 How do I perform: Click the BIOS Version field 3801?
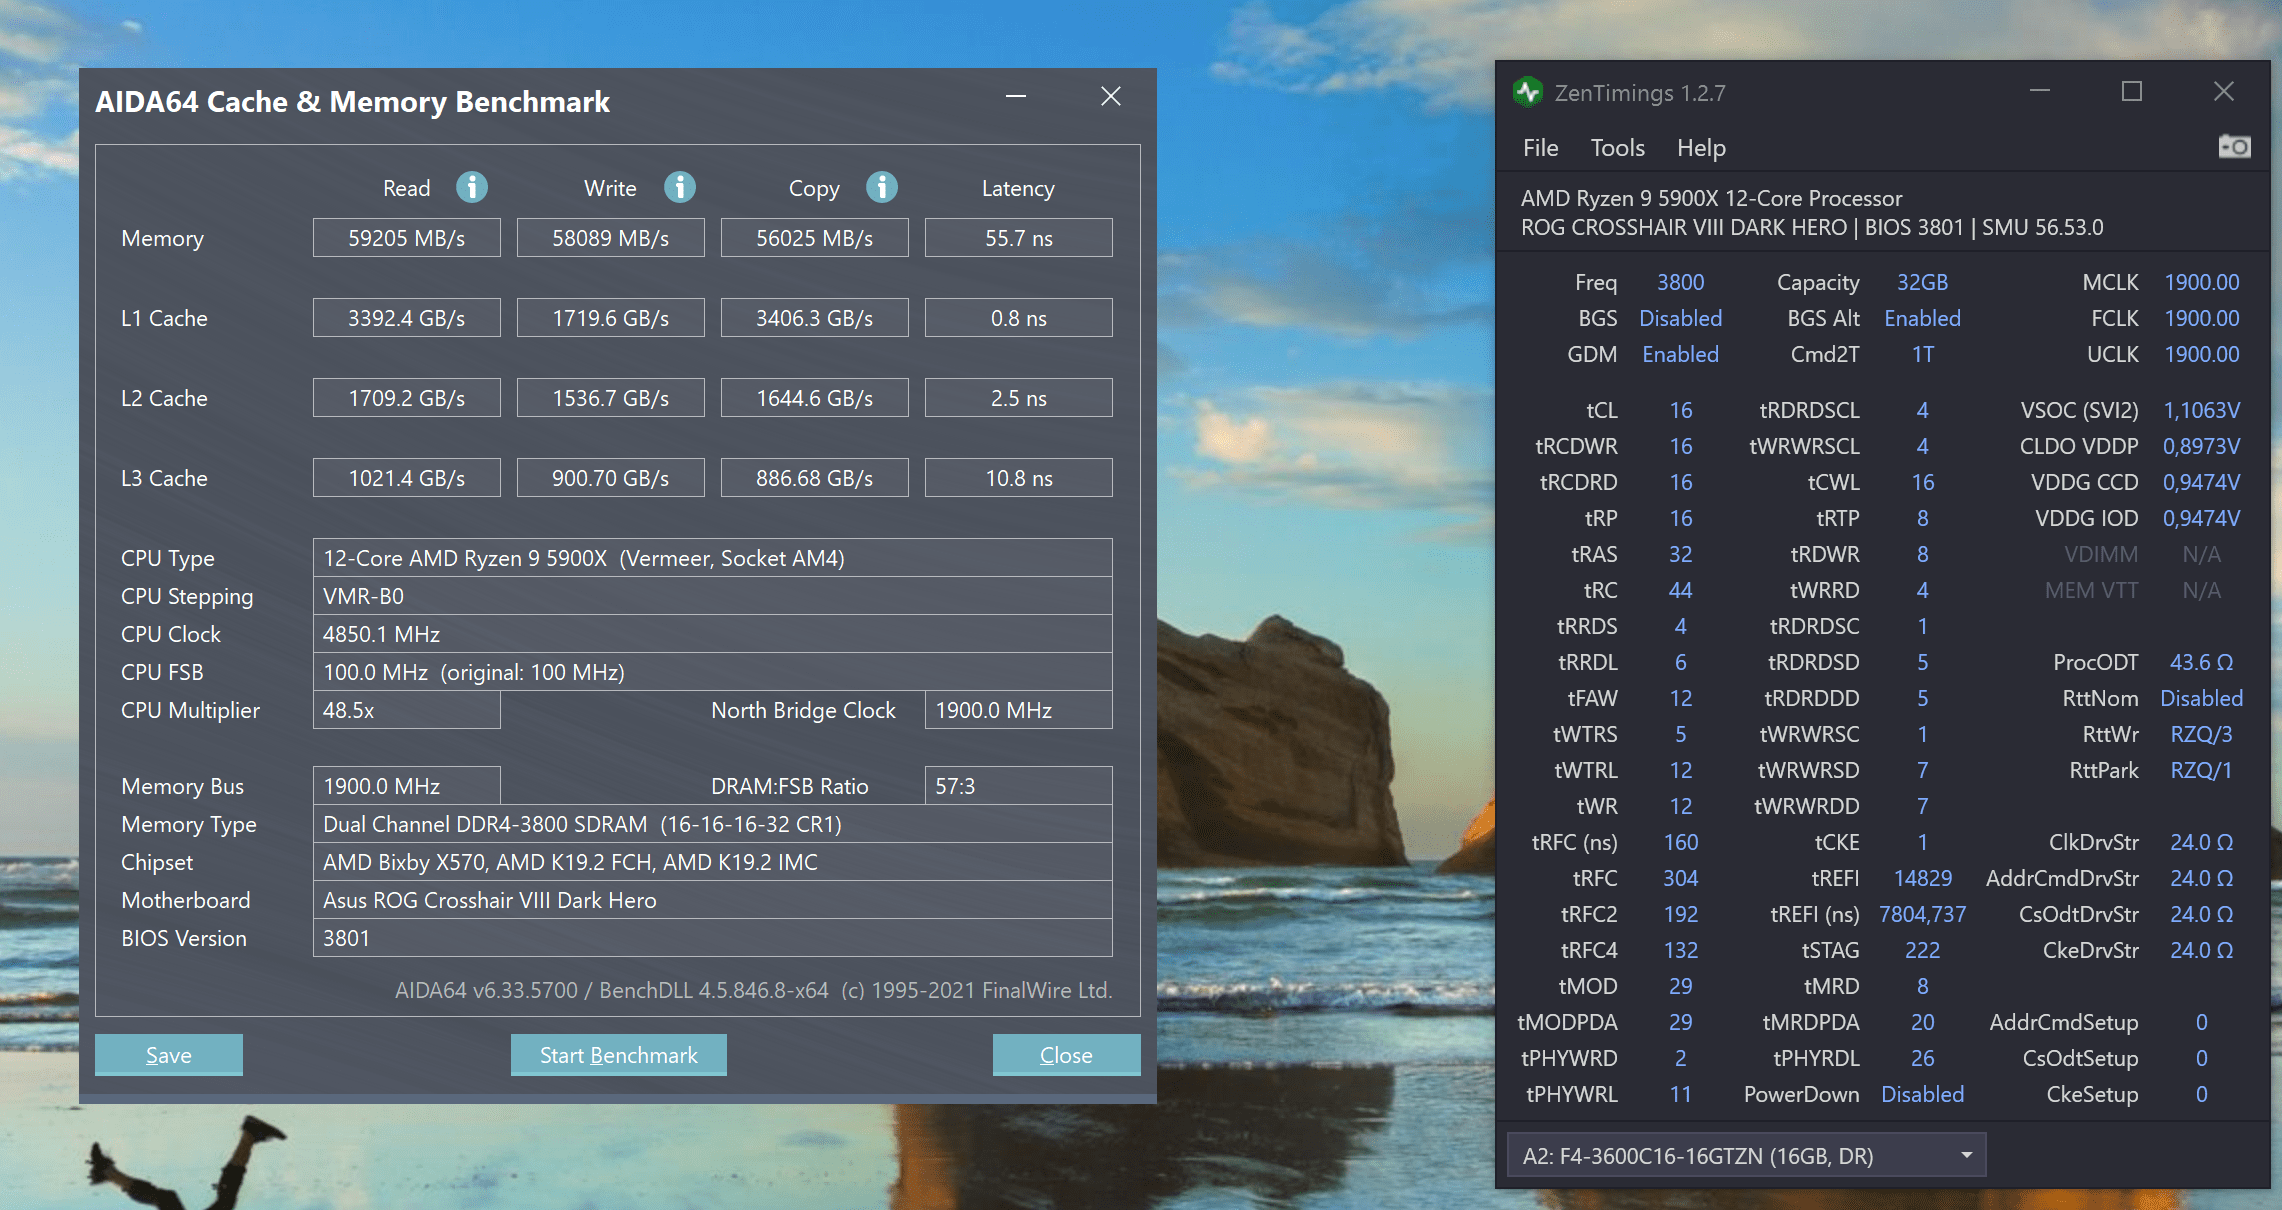[x=713, y=938]
